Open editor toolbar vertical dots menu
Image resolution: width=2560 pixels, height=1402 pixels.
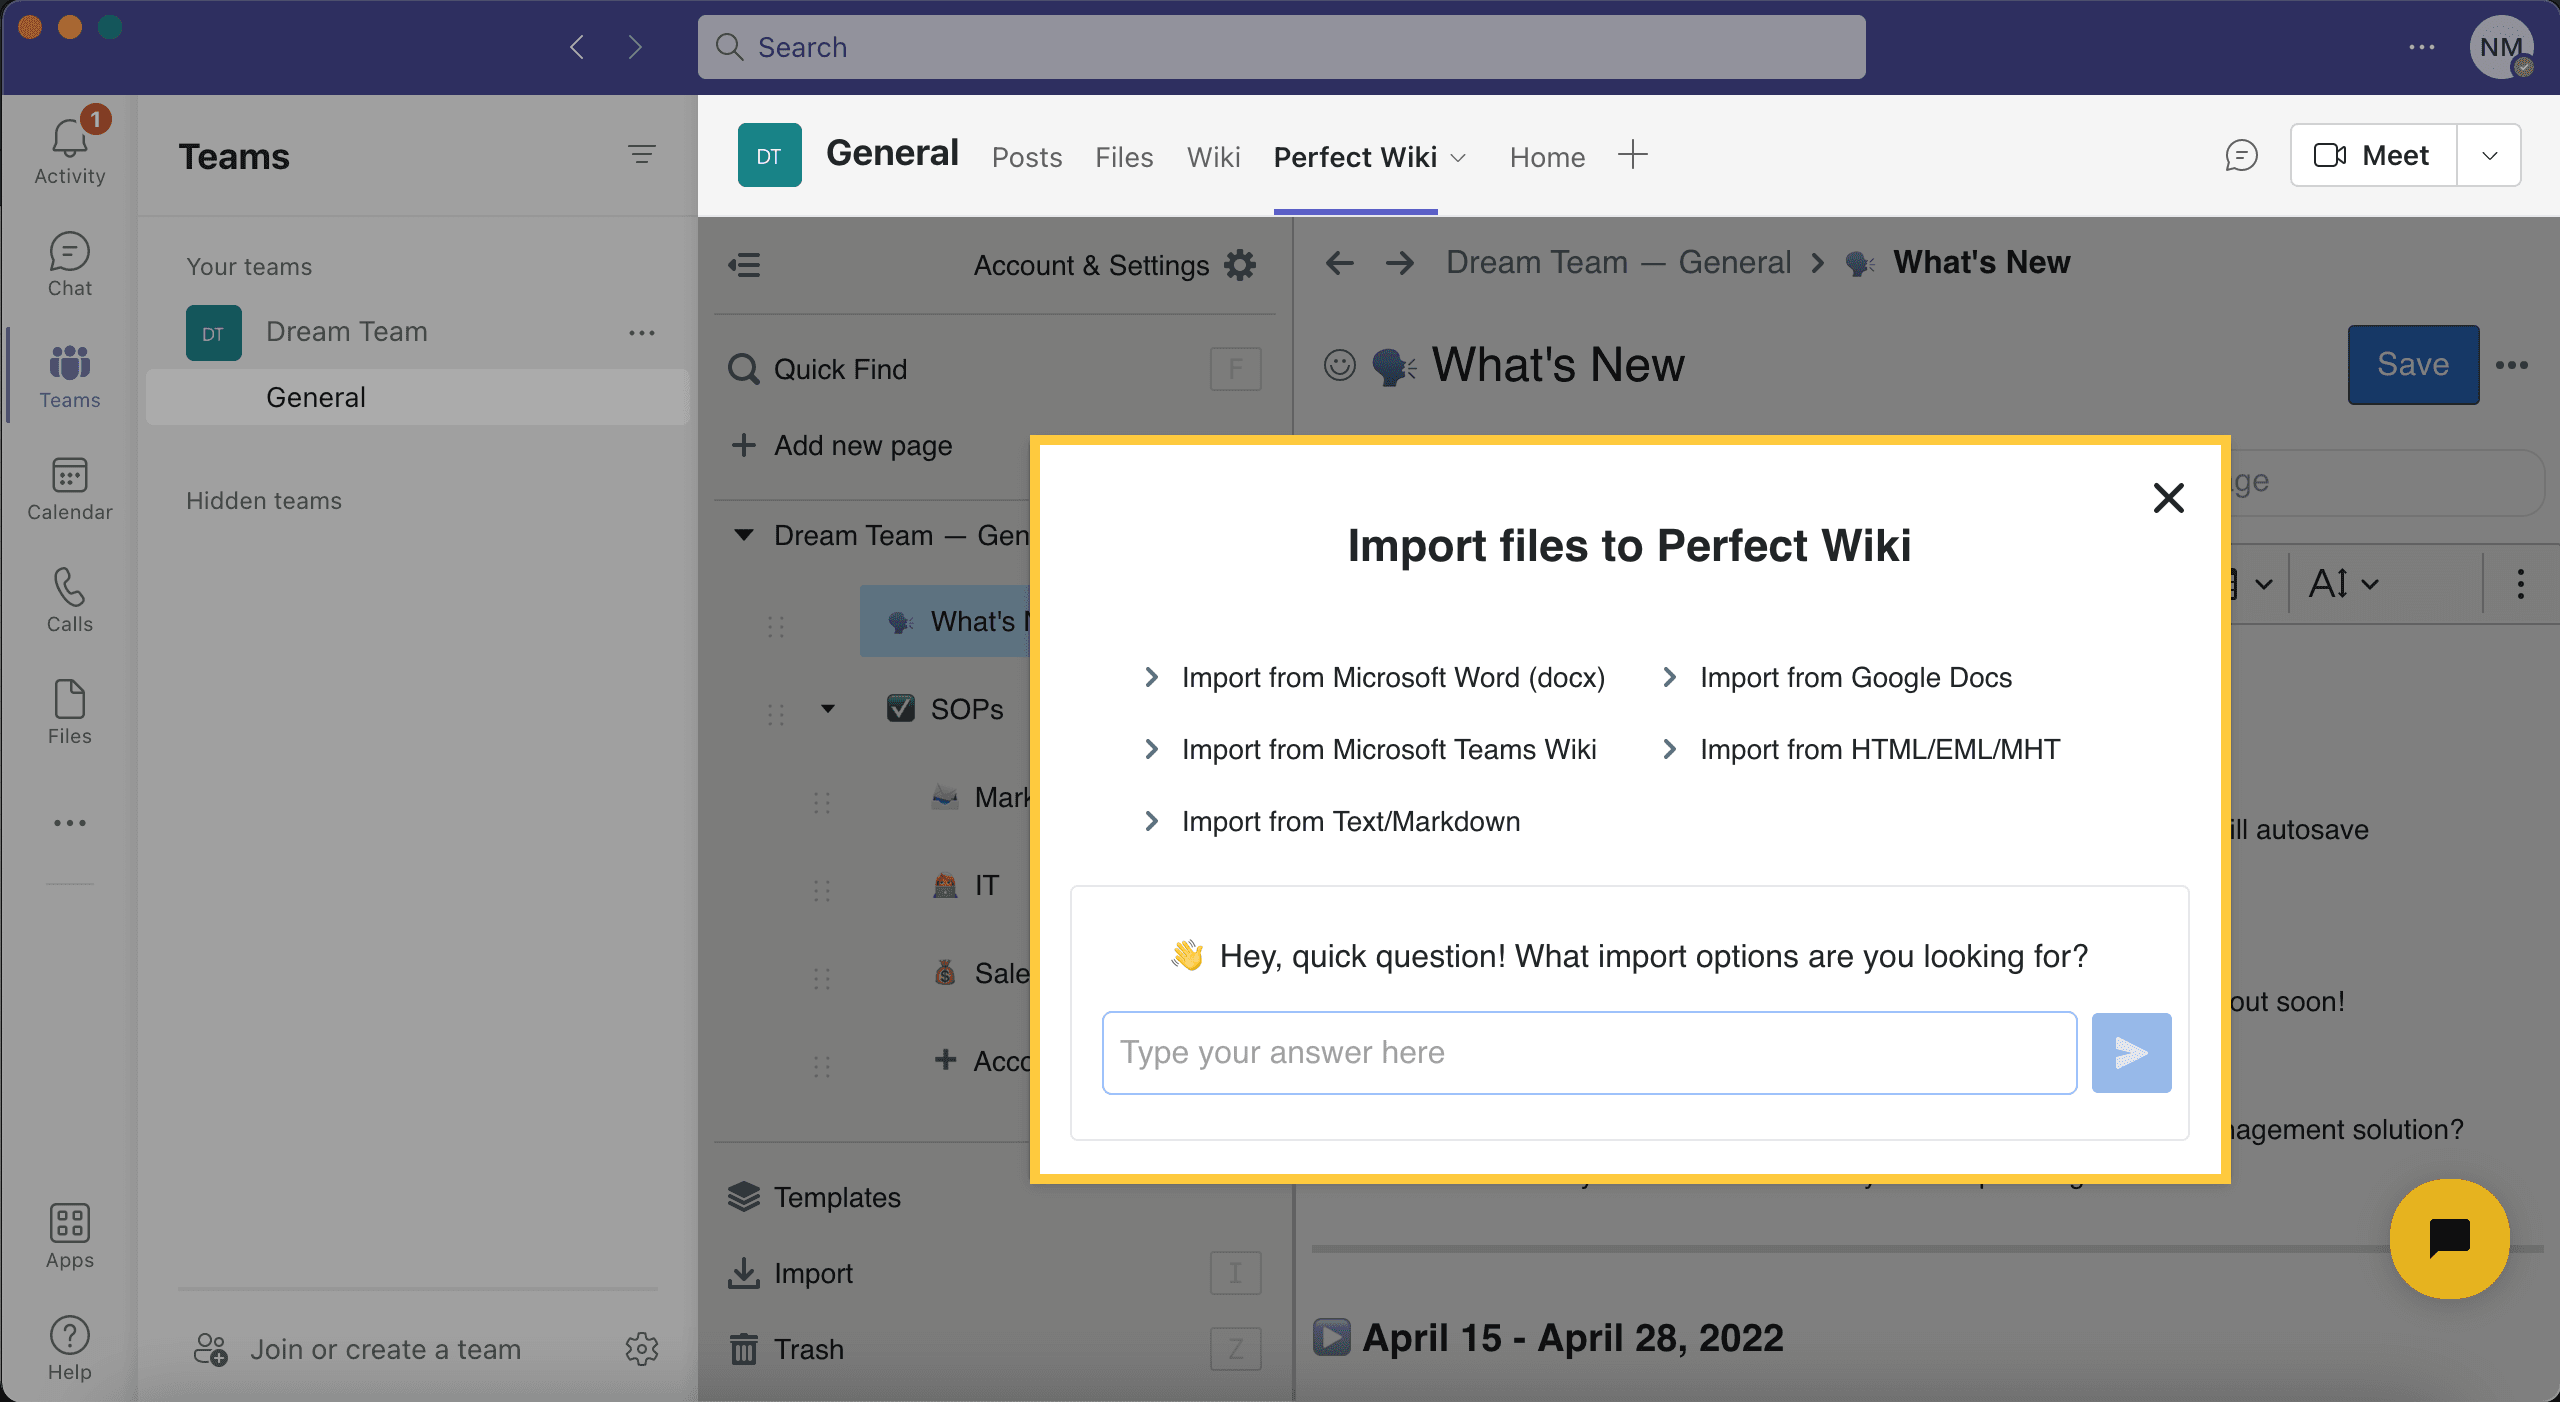(2520, 584)
